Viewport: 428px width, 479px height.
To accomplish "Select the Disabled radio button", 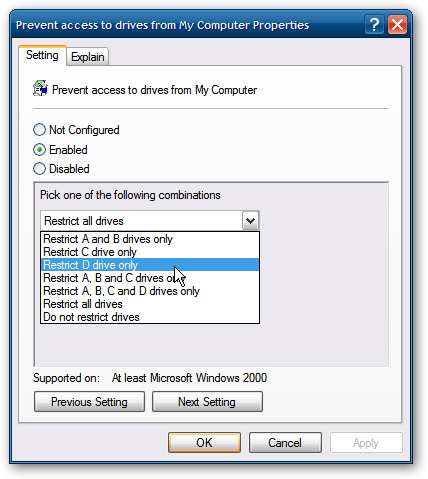I will 39,169.
